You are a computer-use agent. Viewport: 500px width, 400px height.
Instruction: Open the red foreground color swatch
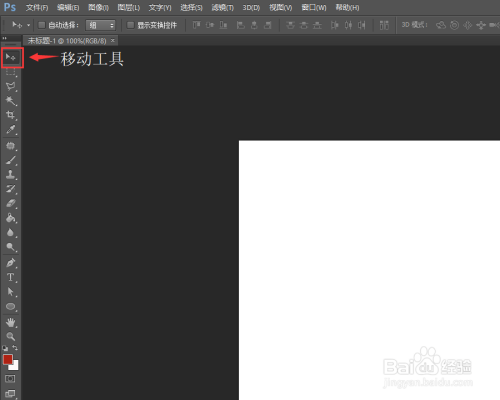click(x=8, y=360)
